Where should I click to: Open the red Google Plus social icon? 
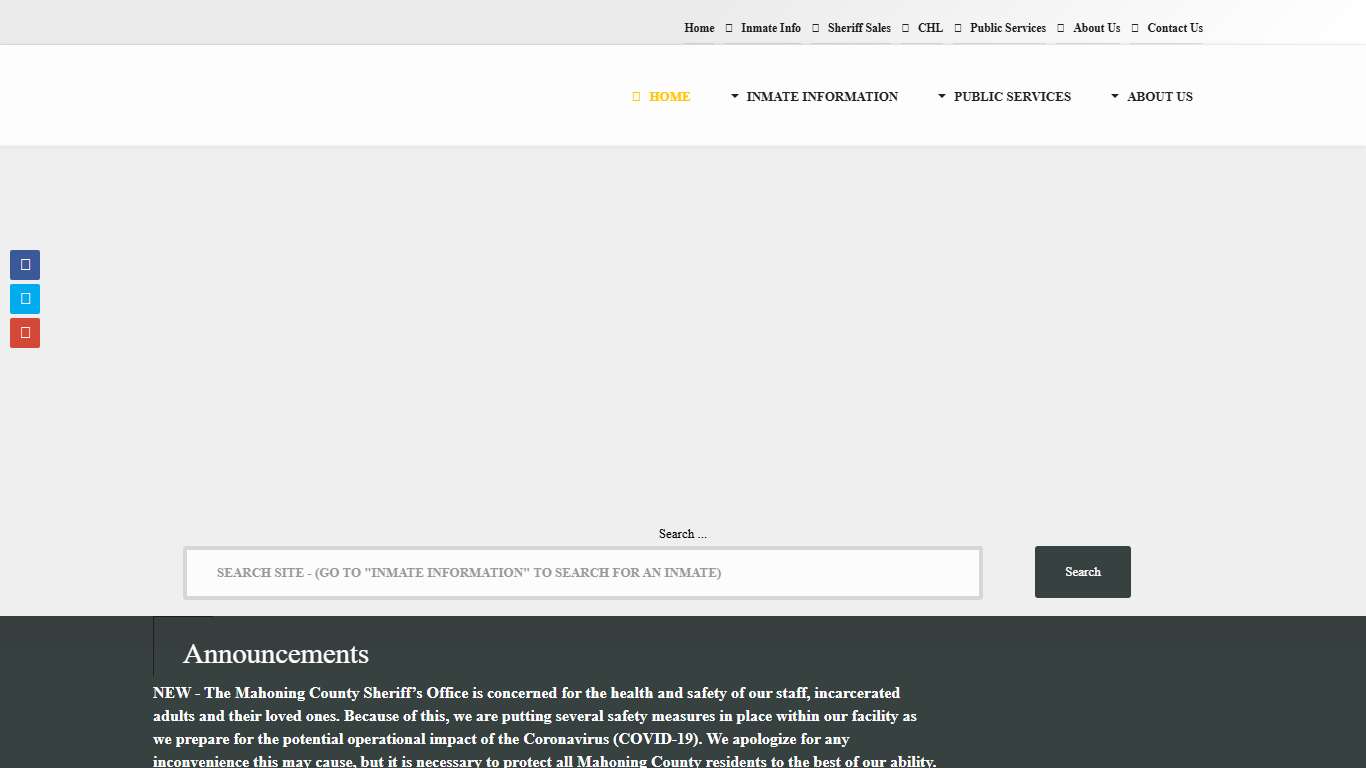[25, 333]
